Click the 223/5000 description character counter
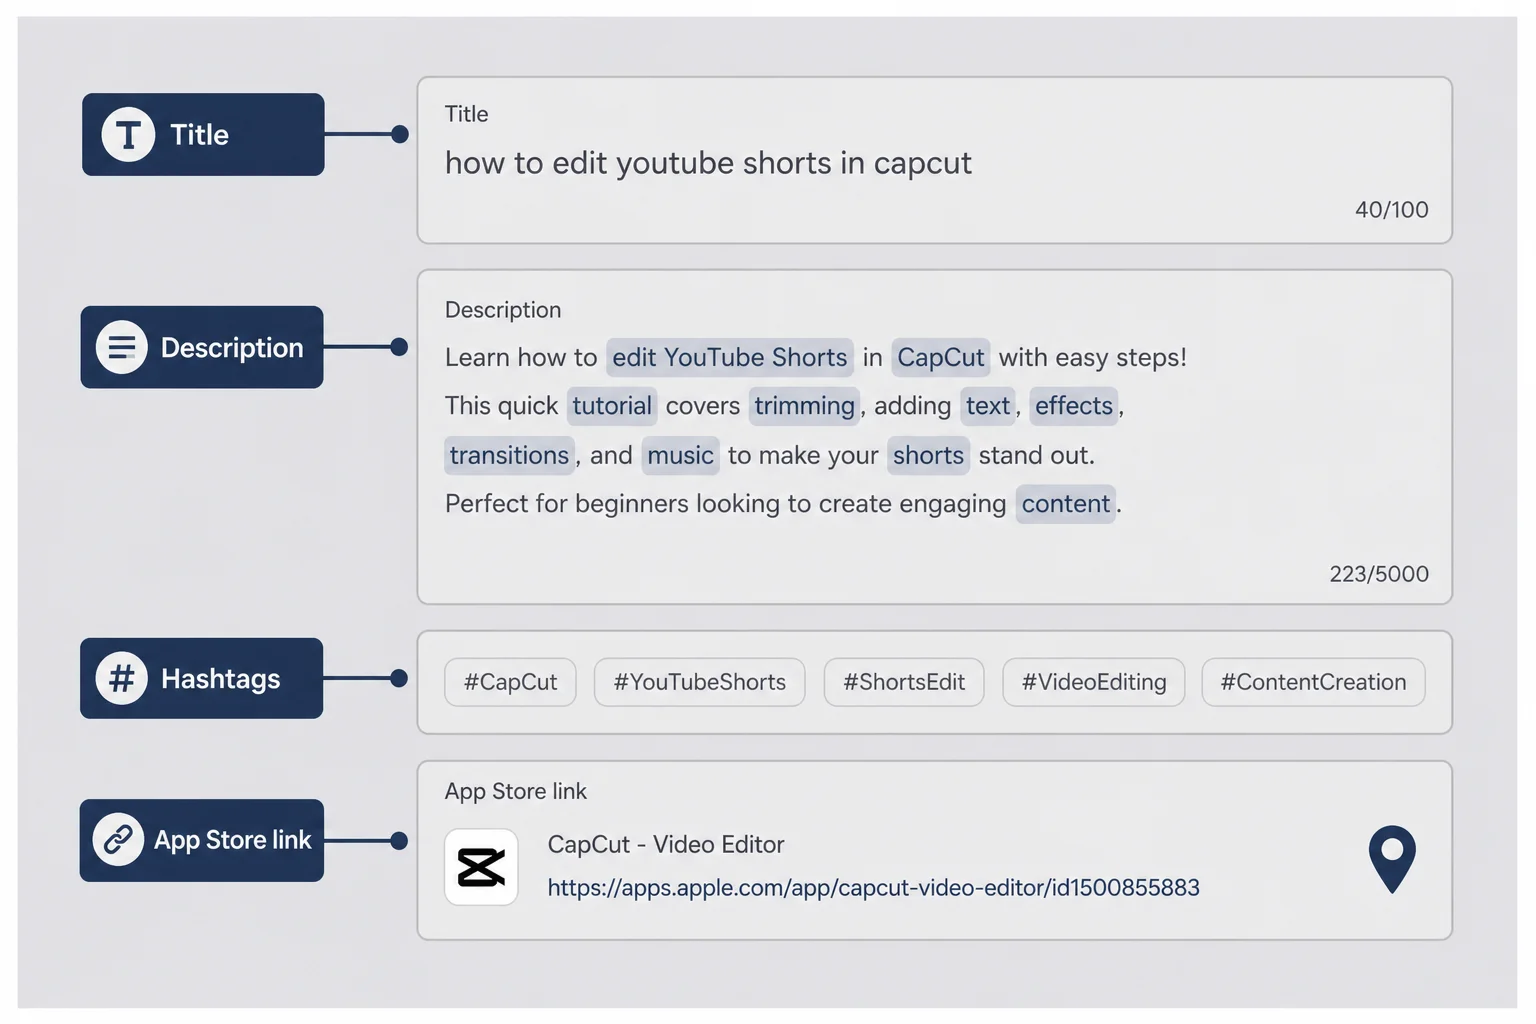Image resolution: width=1536 pixels, height=1024 pixels. point(1378,574)
